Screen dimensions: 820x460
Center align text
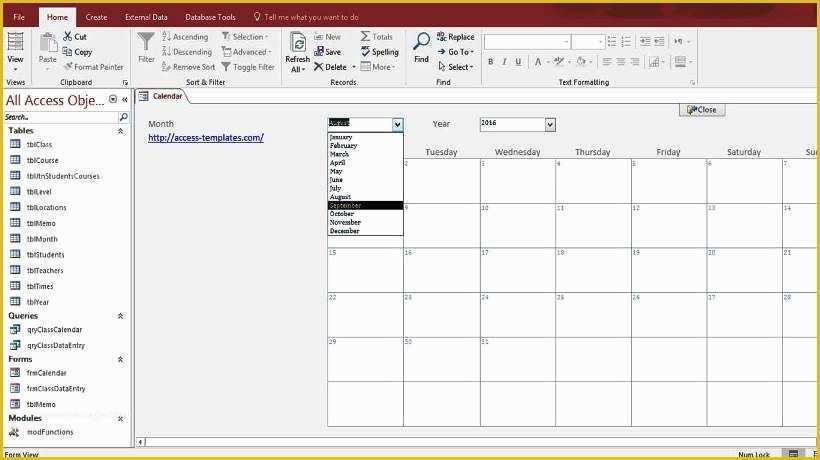pyautogui.click(x=621, y=62)
